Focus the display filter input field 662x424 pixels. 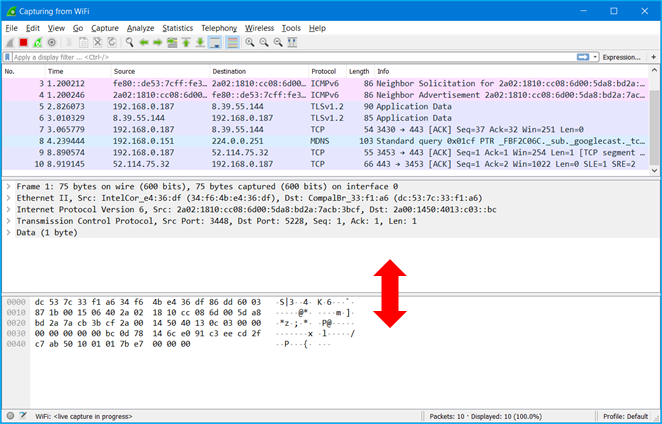pyautogui.click(x=293, y=57)
